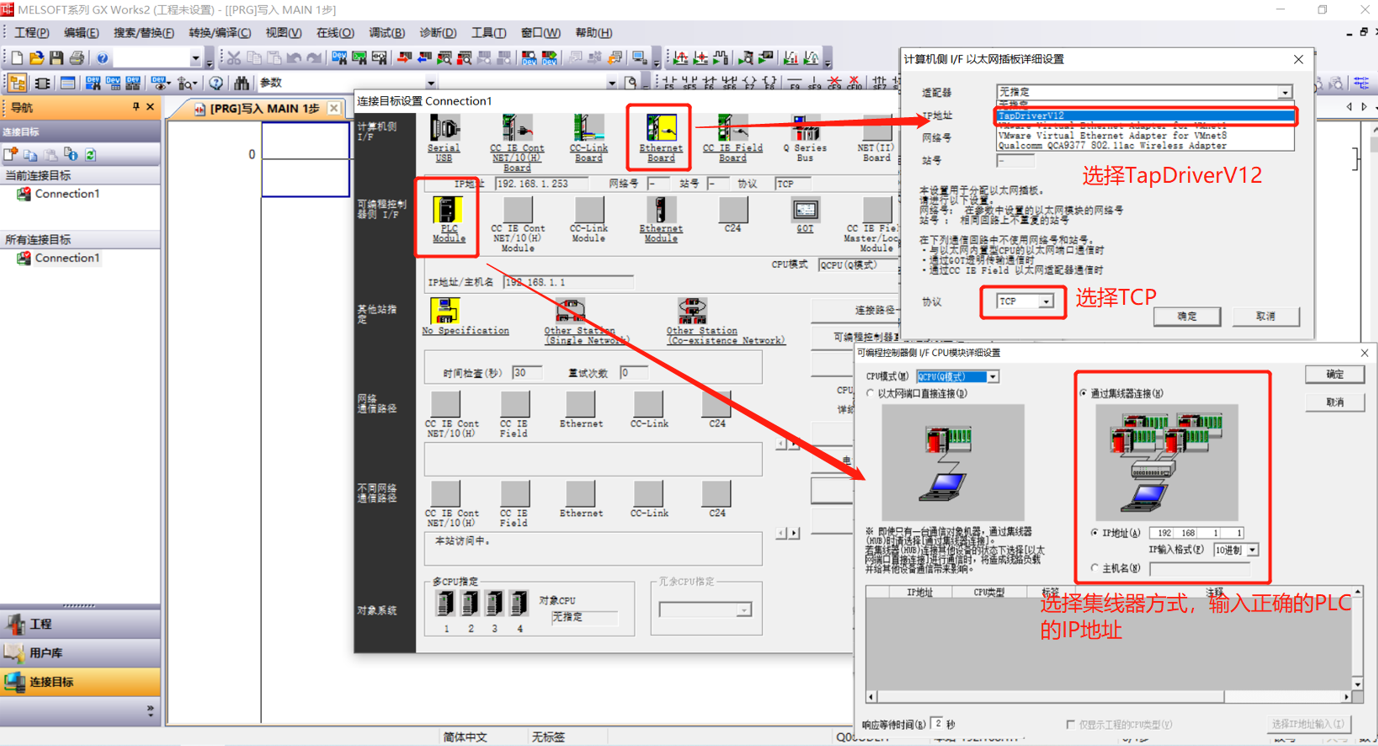
Task: Click the 选择IP地址输入 button
Action: click(1309, 724)
